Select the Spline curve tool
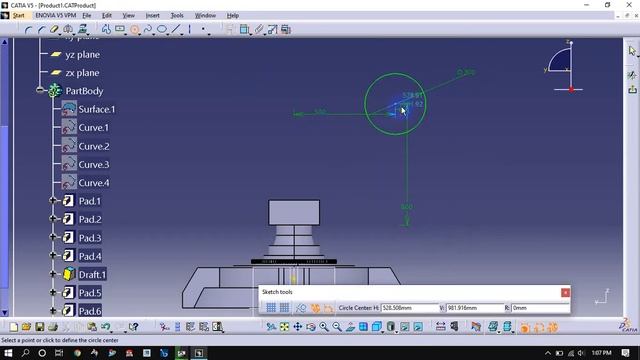 (148, 29)
